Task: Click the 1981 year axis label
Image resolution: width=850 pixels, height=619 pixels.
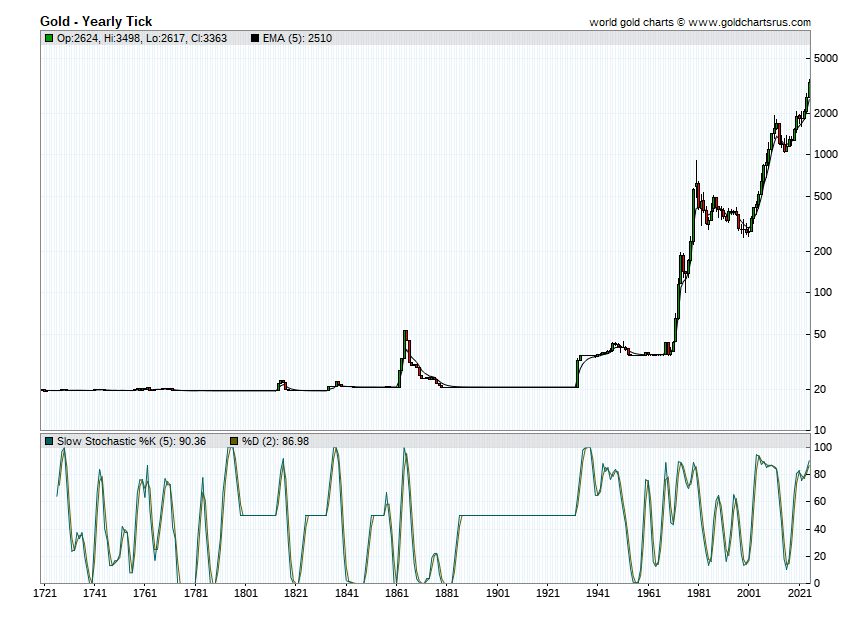Action: pos(699,592)
